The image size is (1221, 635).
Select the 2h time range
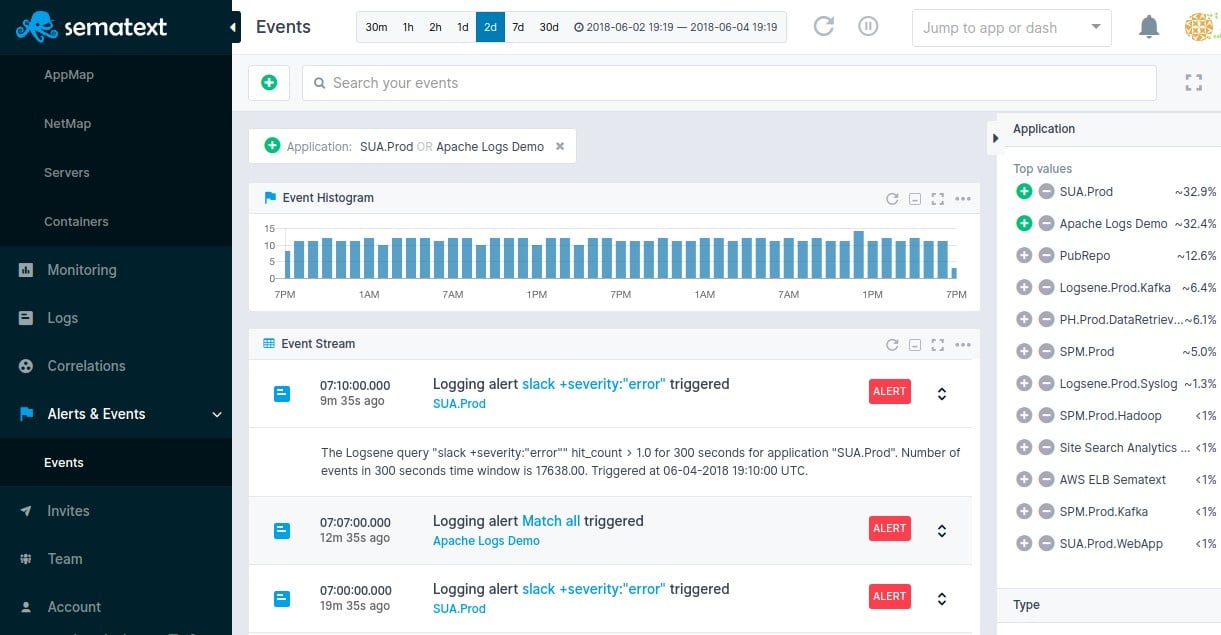click(435, 27)
